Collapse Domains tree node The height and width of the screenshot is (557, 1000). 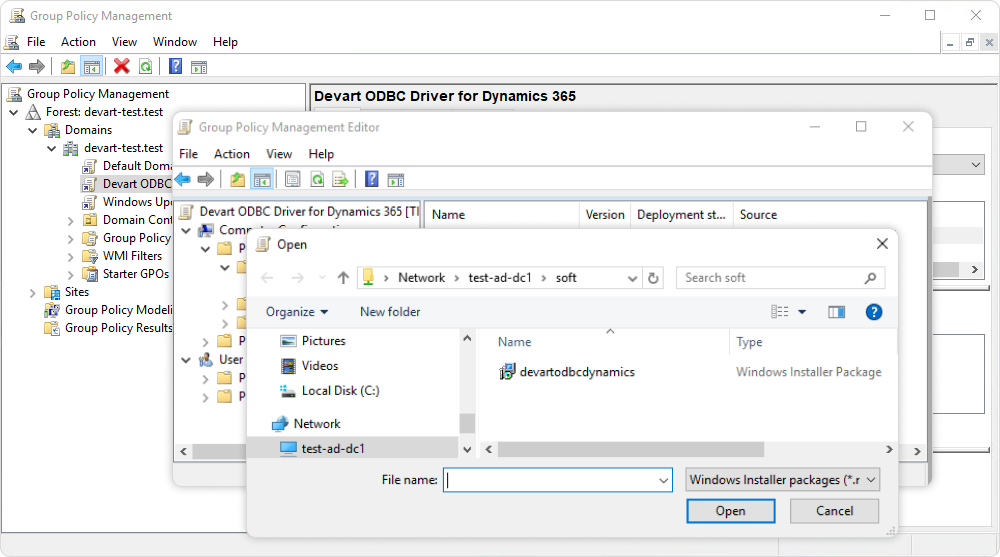pyautogui.click(x=33, y=130)
